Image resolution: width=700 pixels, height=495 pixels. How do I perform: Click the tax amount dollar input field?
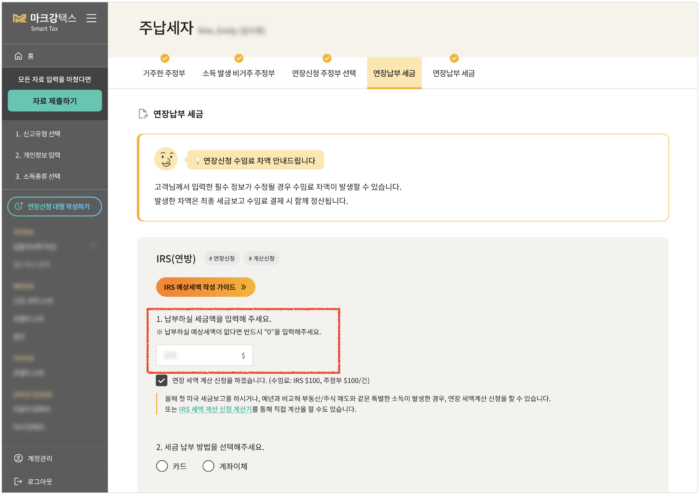(204, 355)
